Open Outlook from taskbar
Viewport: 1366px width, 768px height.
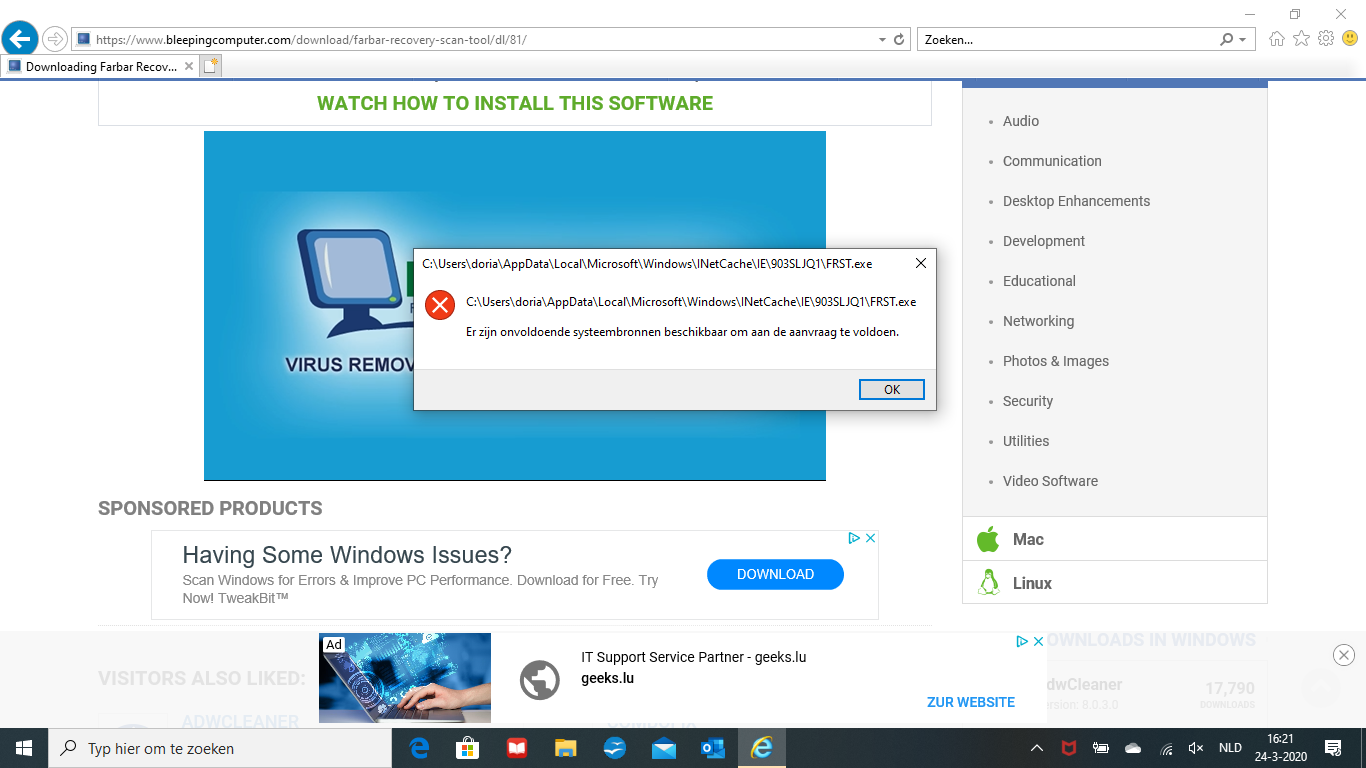click(x=712, y=748)
